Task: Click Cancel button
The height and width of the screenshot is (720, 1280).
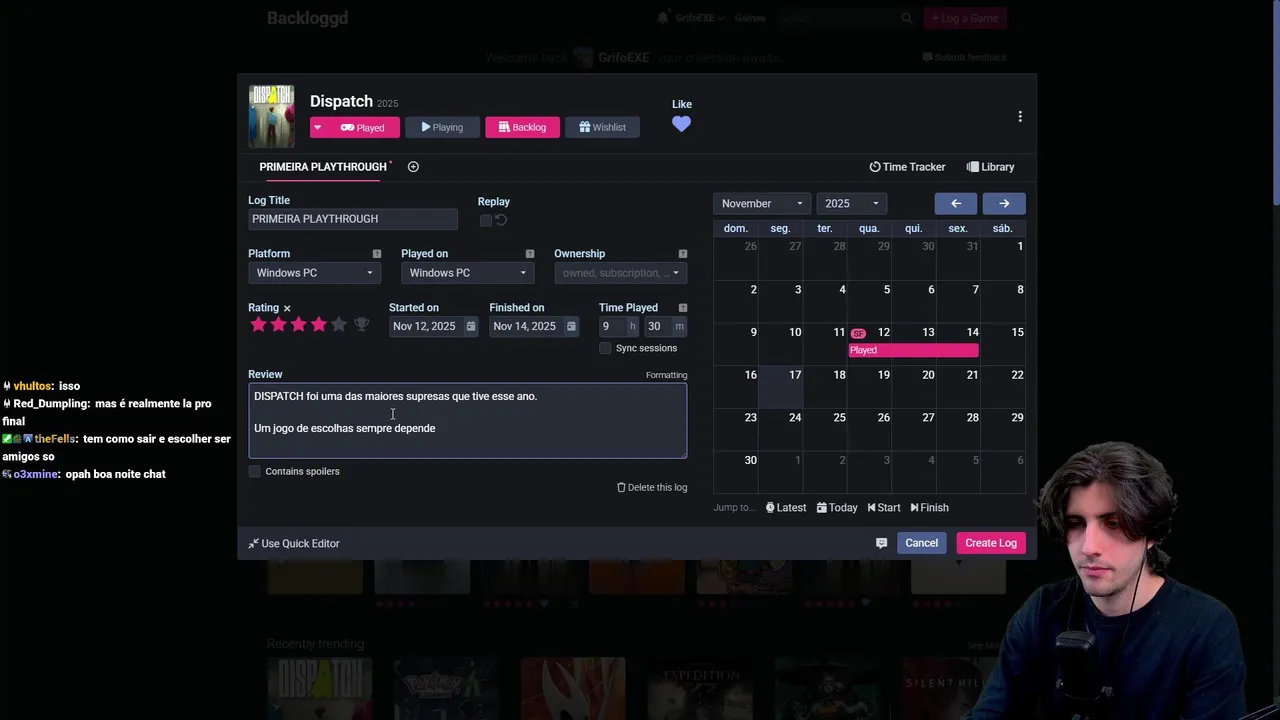Action: (x=921, y=543)
